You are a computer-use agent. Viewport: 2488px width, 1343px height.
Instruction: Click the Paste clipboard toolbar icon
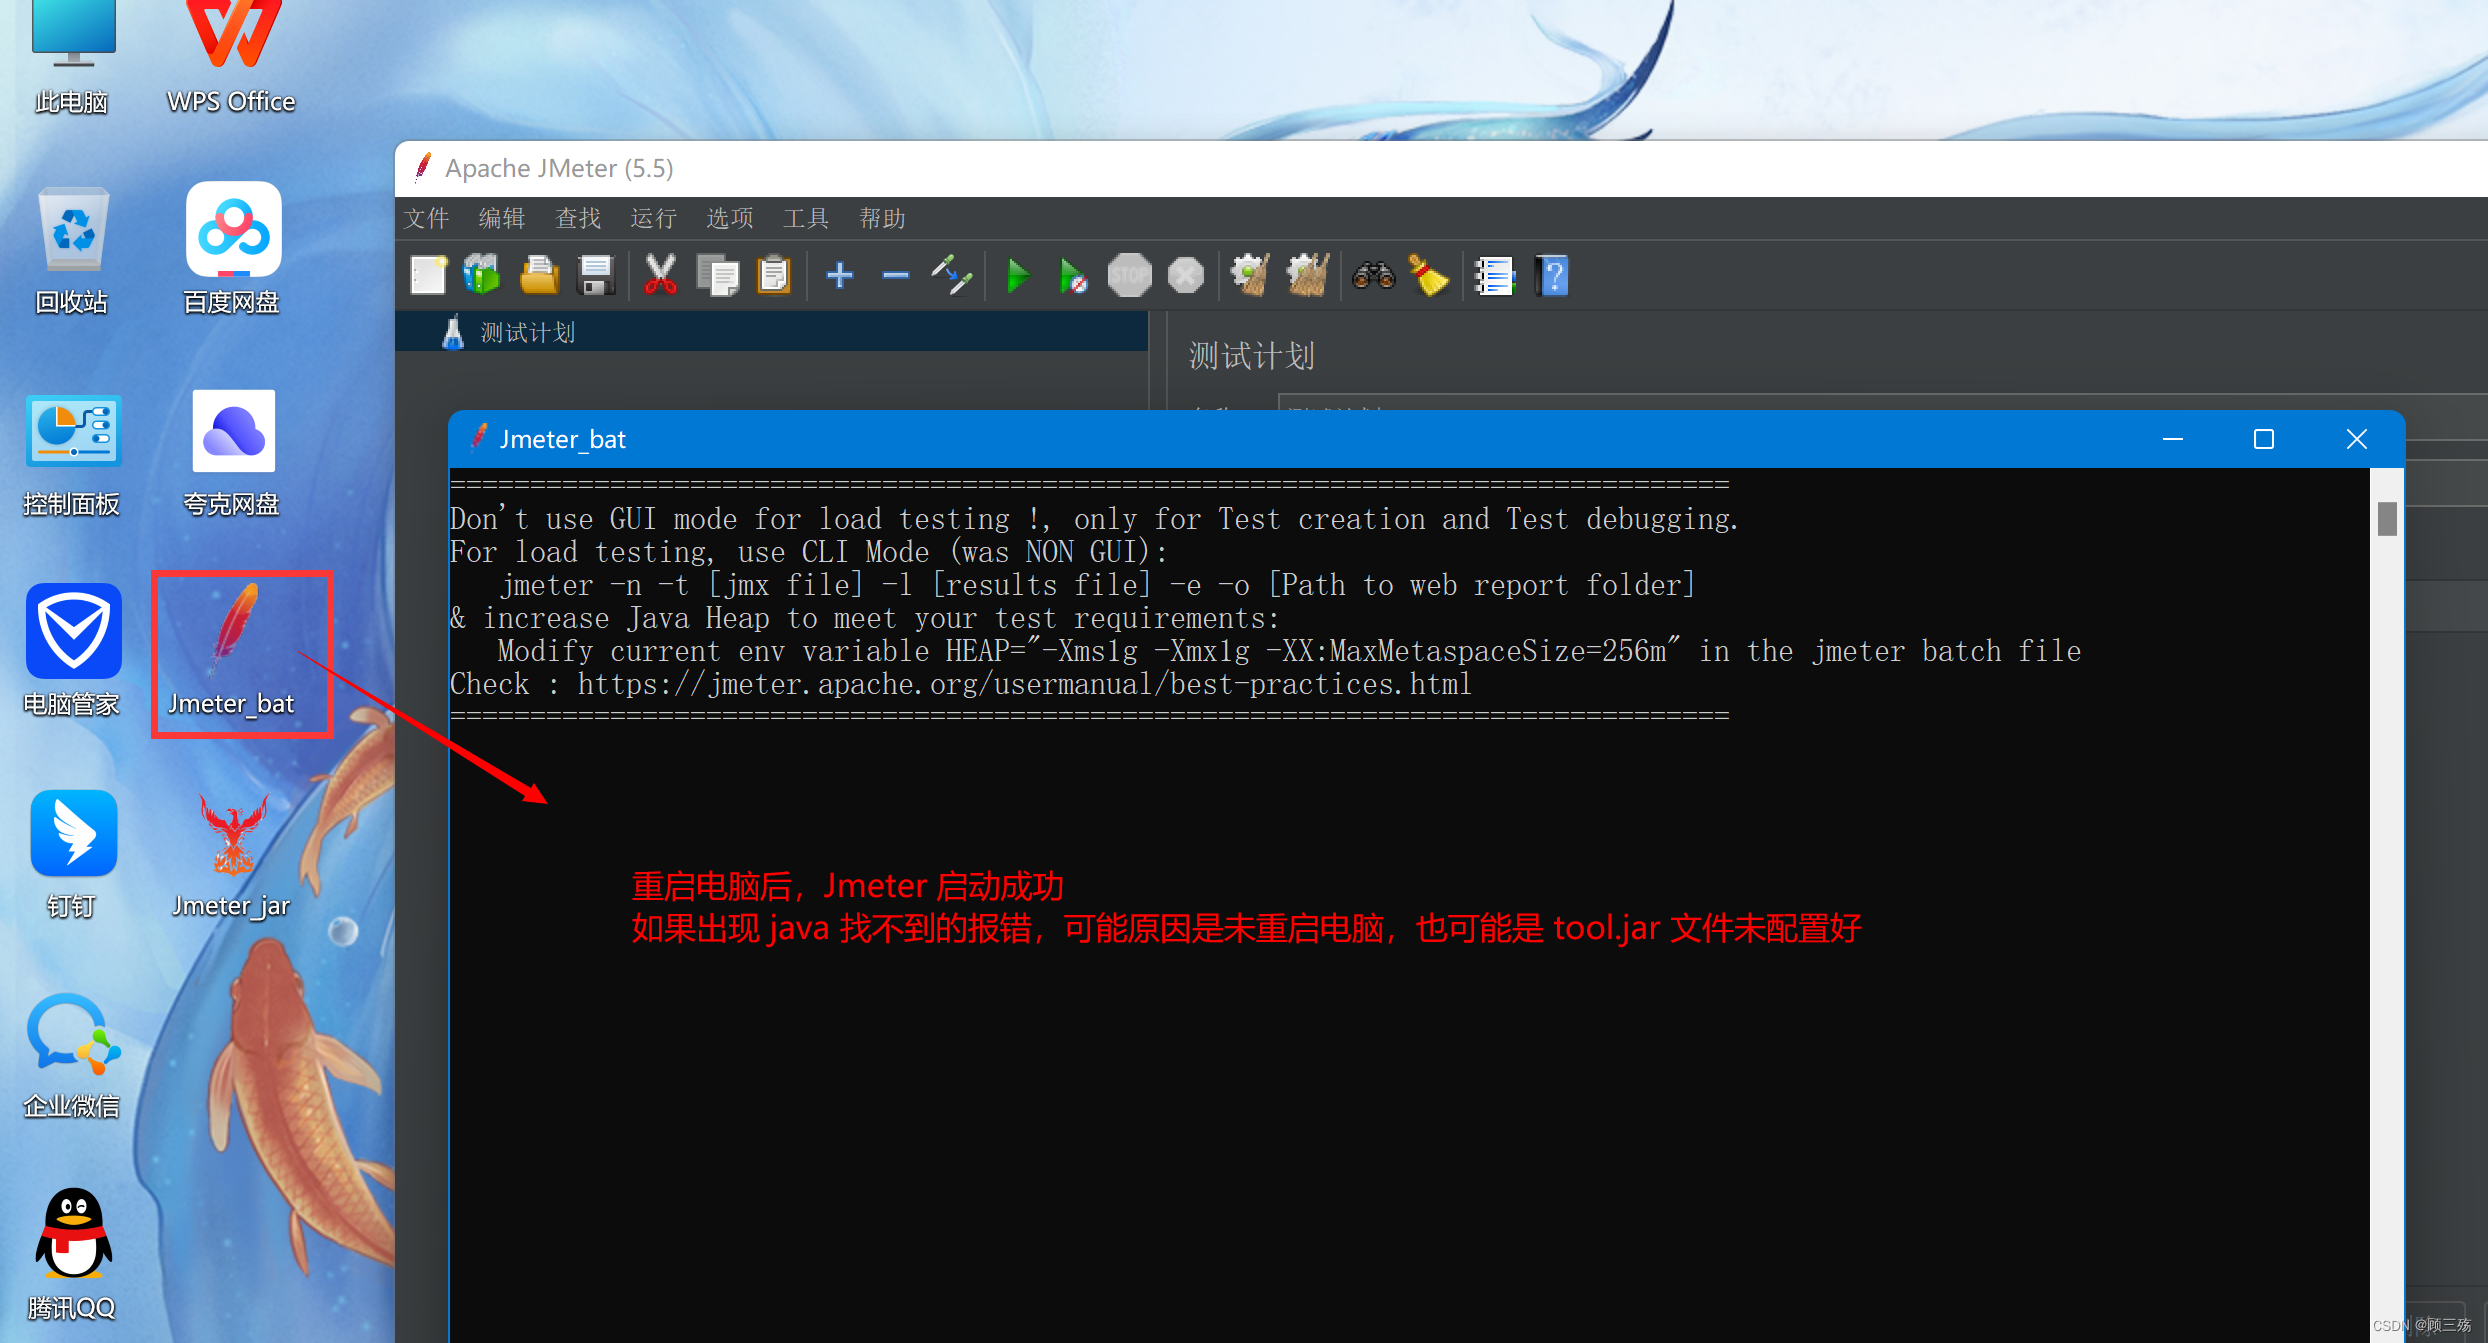774,275
